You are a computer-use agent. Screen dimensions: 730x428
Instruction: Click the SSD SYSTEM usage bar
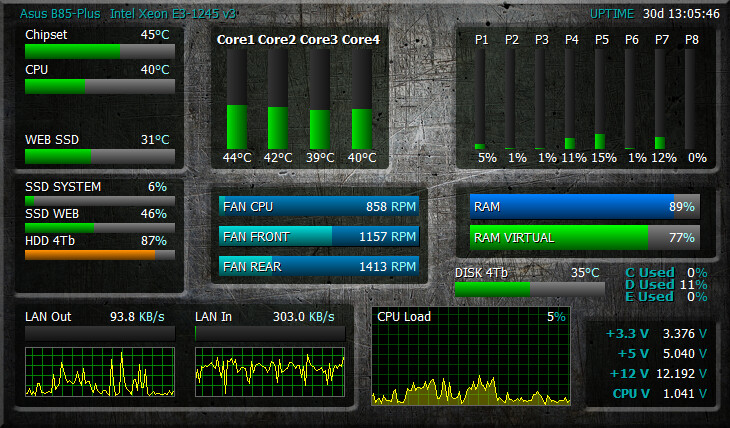point(99,200)
